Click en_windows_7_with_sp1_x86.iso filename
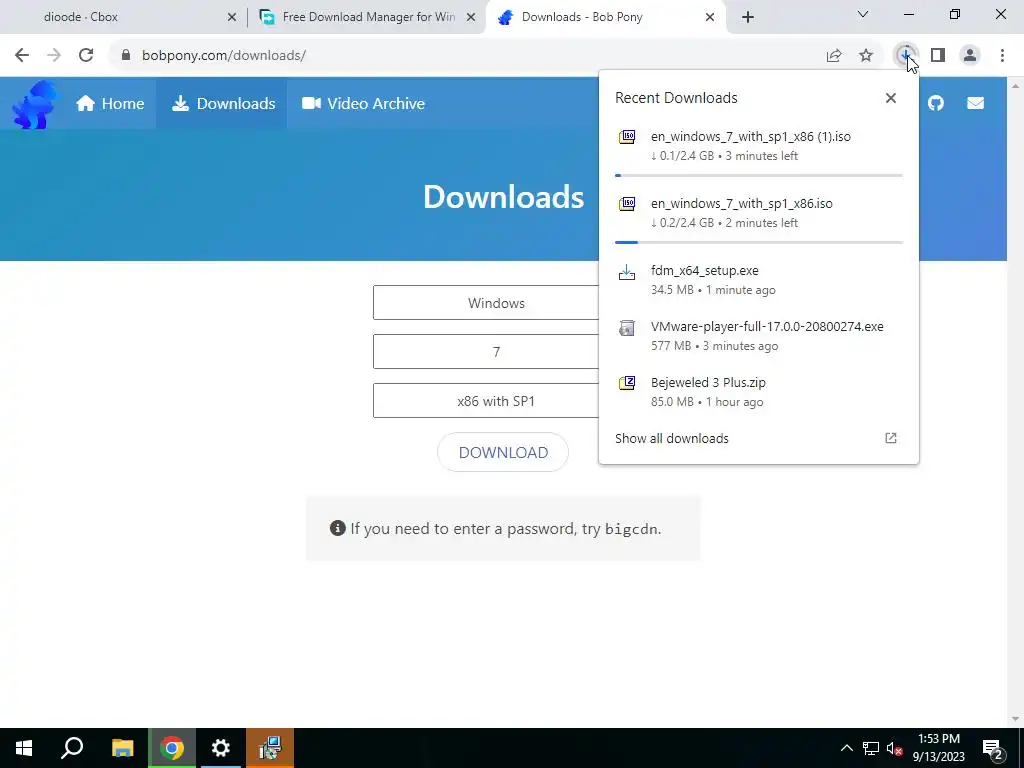 pos(741,203)
